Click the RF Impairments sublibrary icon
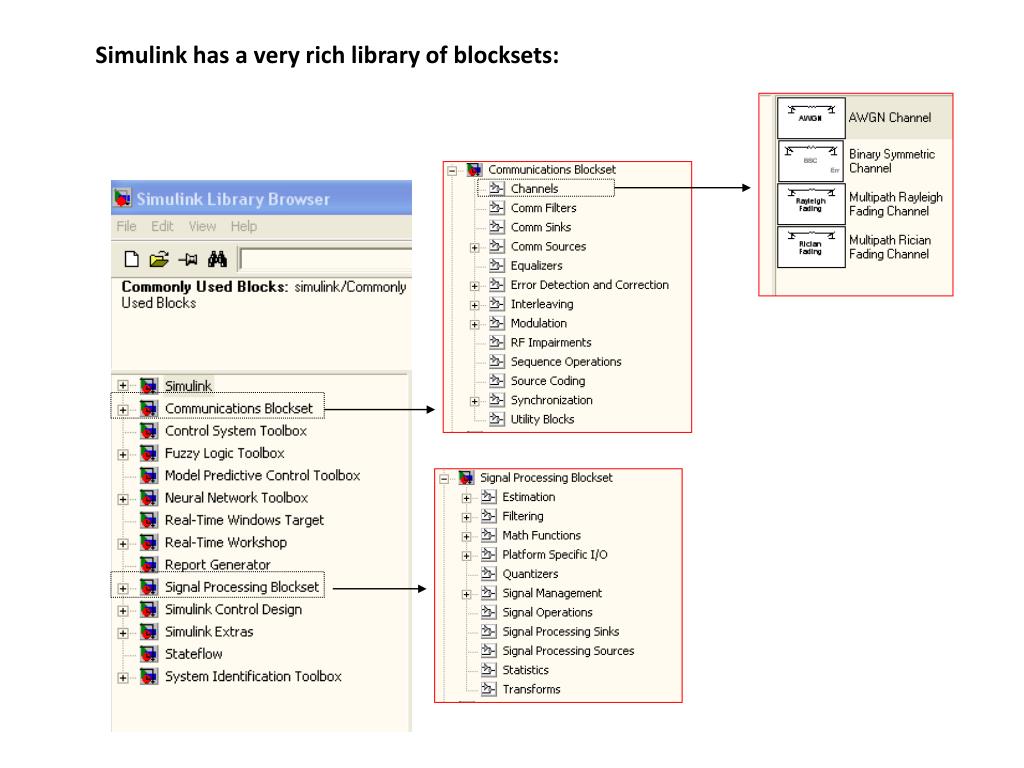 (497, 342)
